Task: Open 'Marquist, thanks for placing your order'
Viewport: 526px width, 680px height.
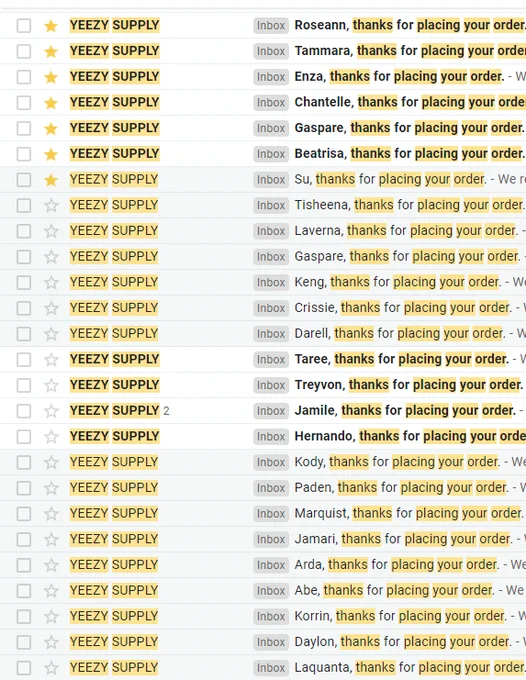Action: click(409, 513)
